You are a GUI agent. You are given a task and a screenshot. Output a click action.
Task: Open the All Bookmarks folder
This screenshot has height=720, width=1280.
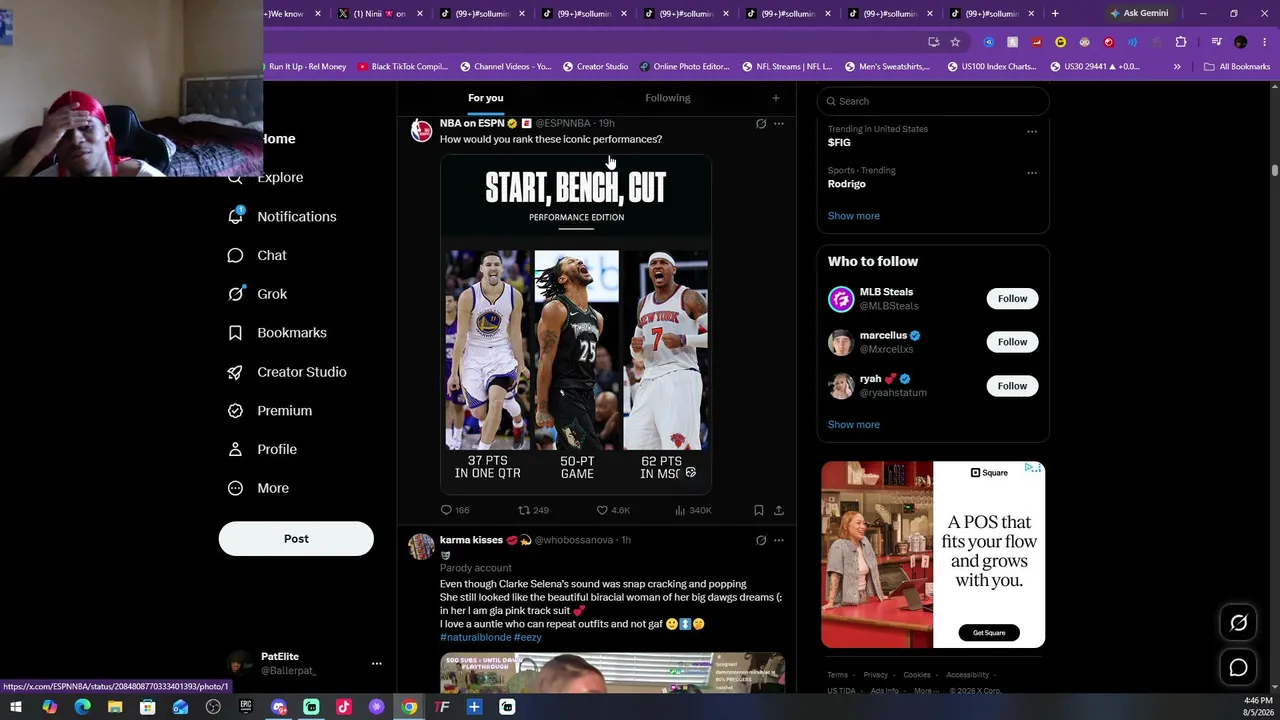1237,67
